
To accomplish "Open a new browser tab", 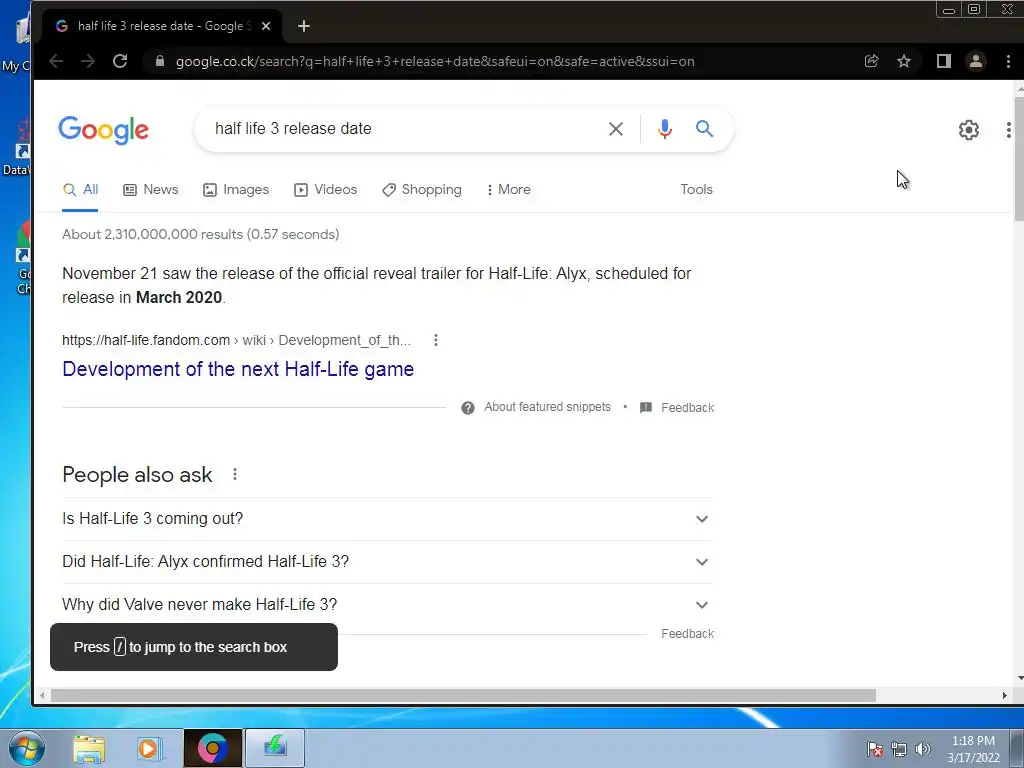I will click(x=304, y=26).
